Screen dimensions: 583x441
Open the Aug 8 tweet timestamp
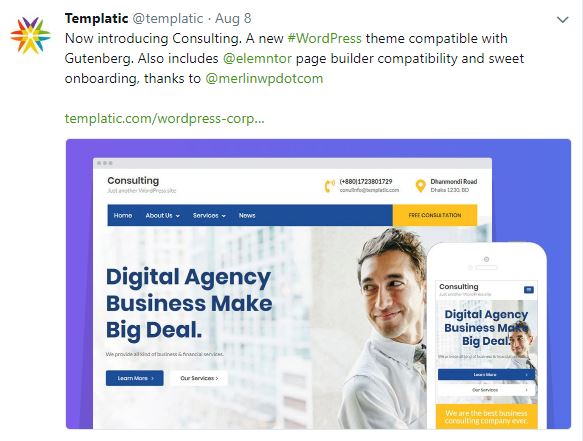point(233,19)
